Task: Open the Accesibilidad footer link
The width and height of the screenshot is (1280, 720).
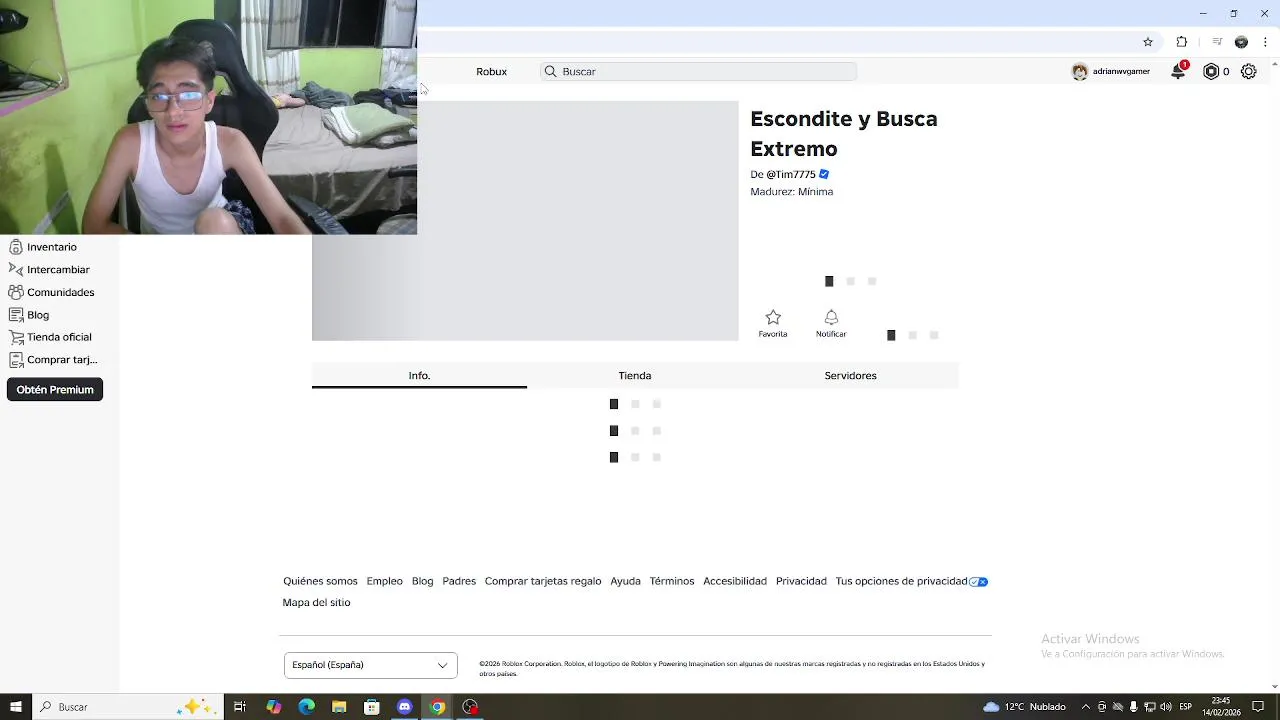Action: point(735,581)
